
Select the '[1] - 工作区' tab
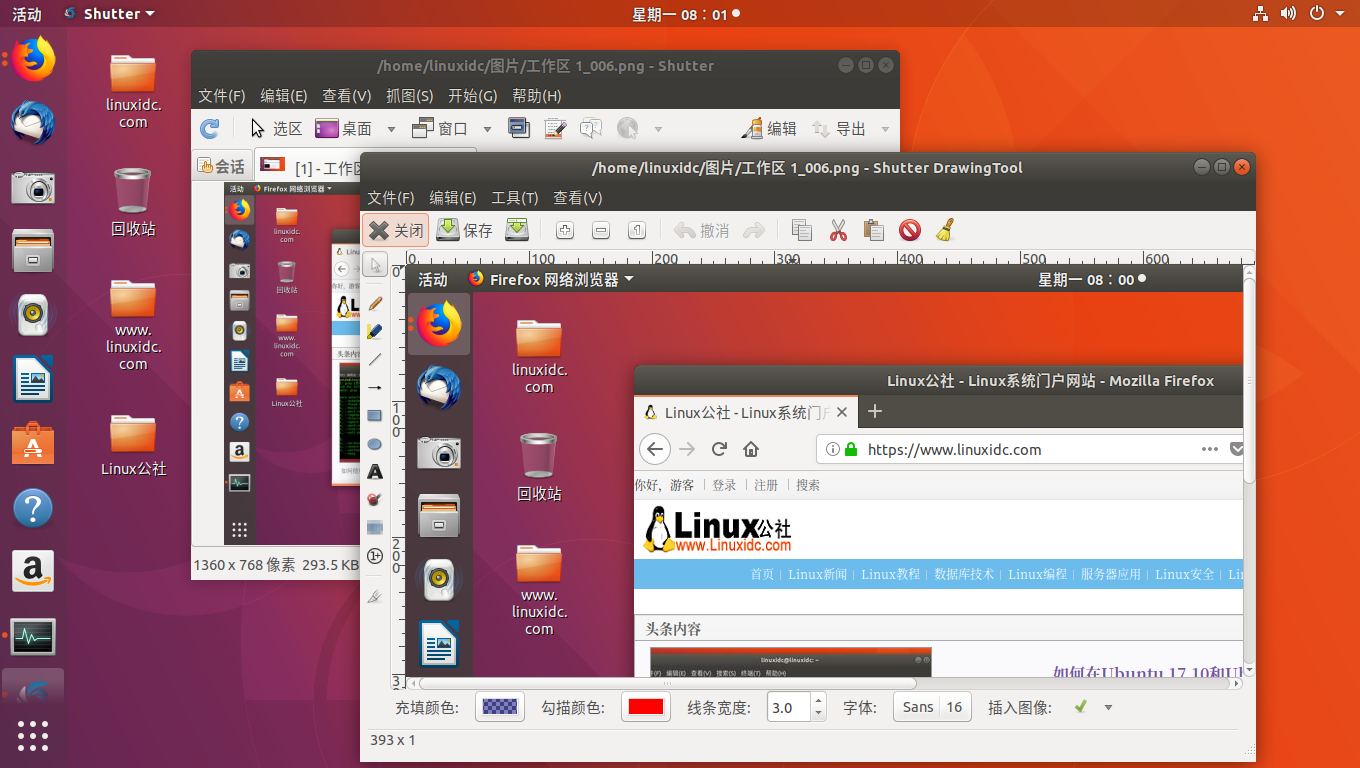pos(306,166)
